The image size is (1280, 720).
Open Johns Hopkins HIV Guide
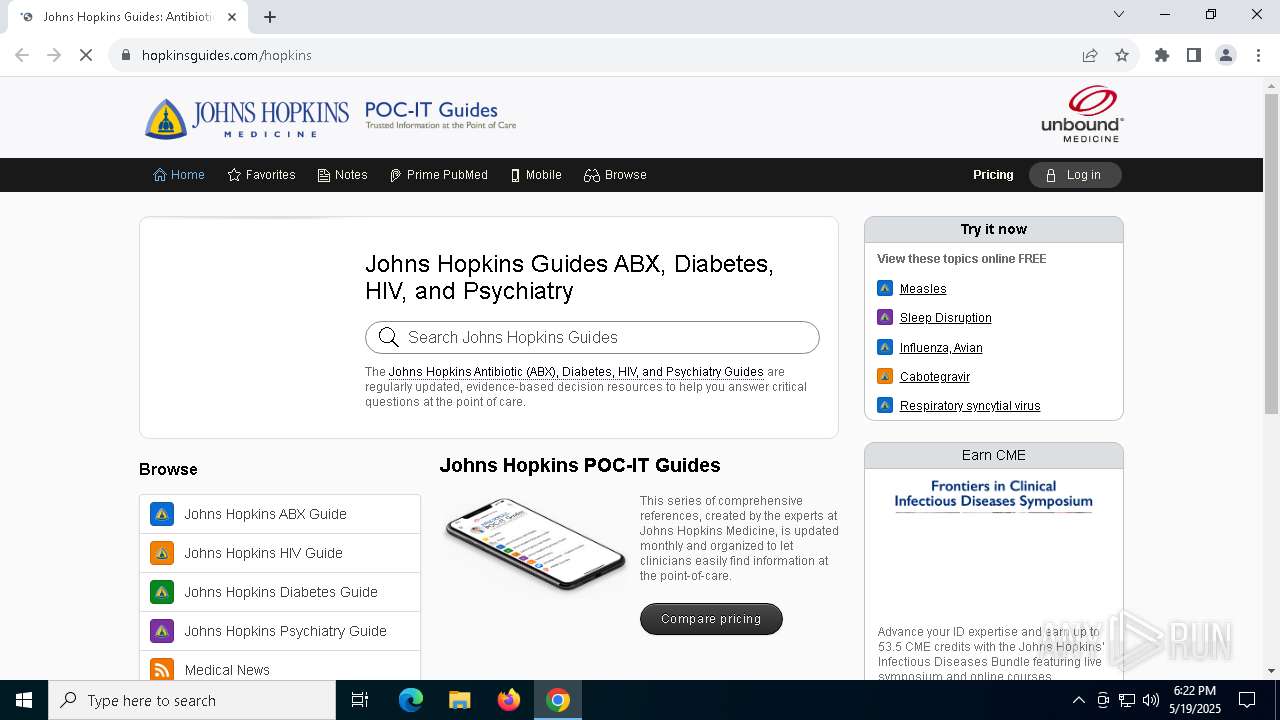point(280,553)
